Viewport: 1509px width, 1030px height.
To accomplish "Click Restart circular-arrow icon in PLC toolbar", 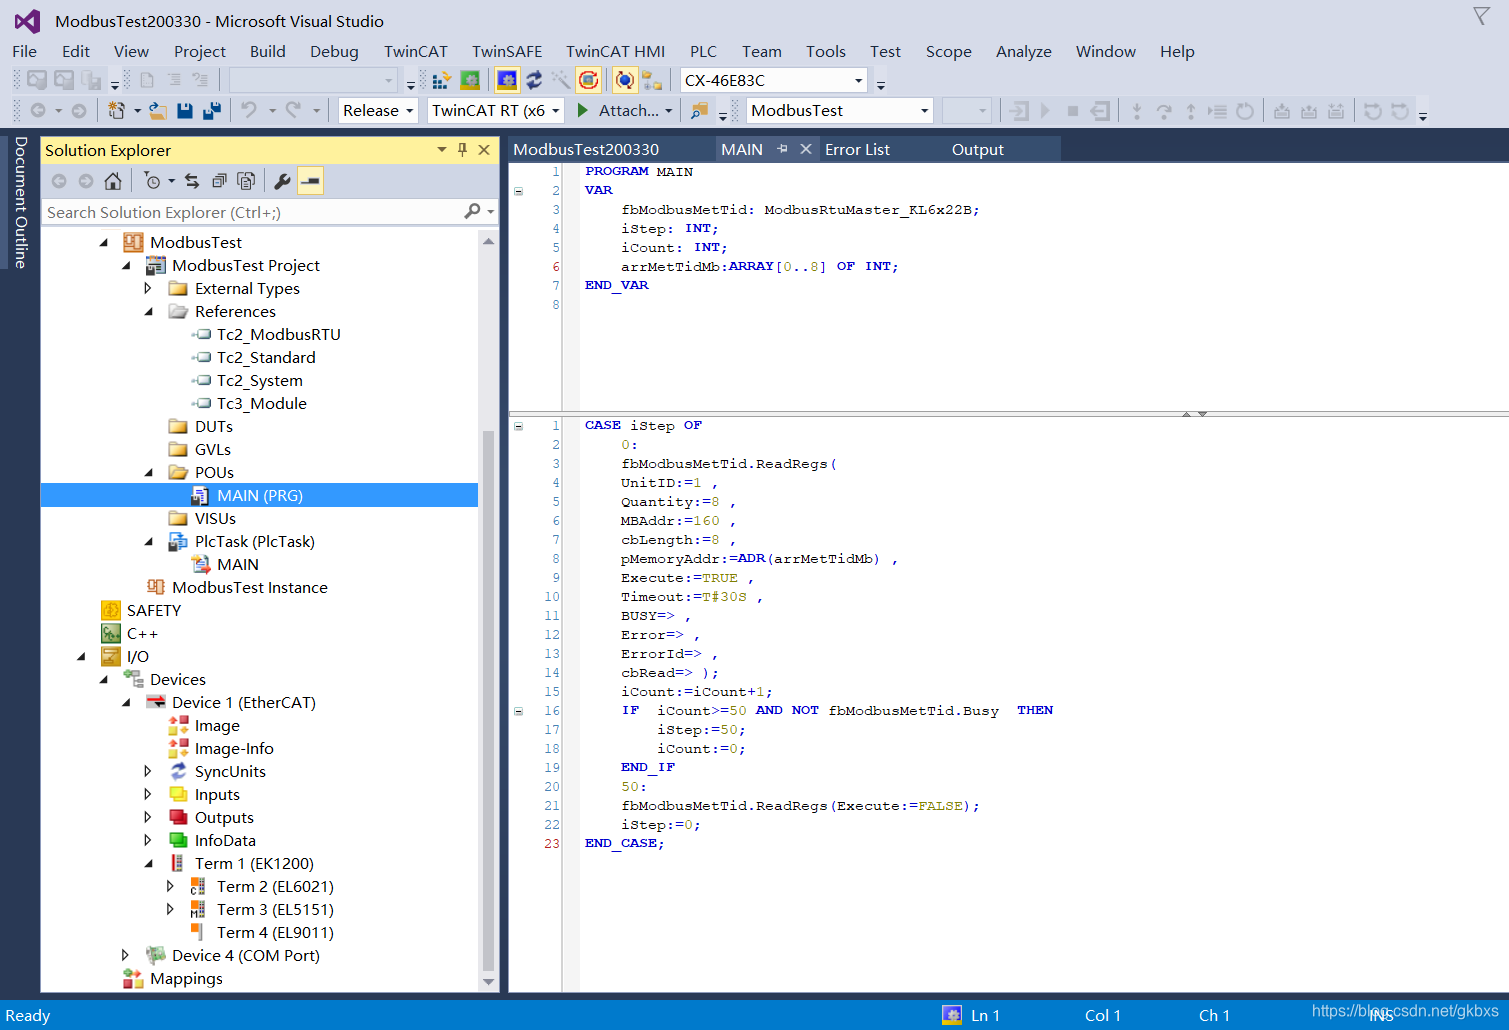I will click(1244, 111).
